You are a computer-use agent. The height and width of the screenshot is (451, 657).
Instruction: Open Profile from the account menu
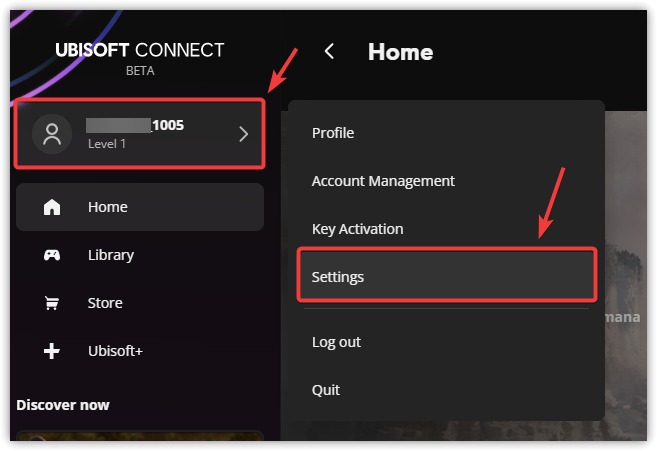[x=333, y=133]
